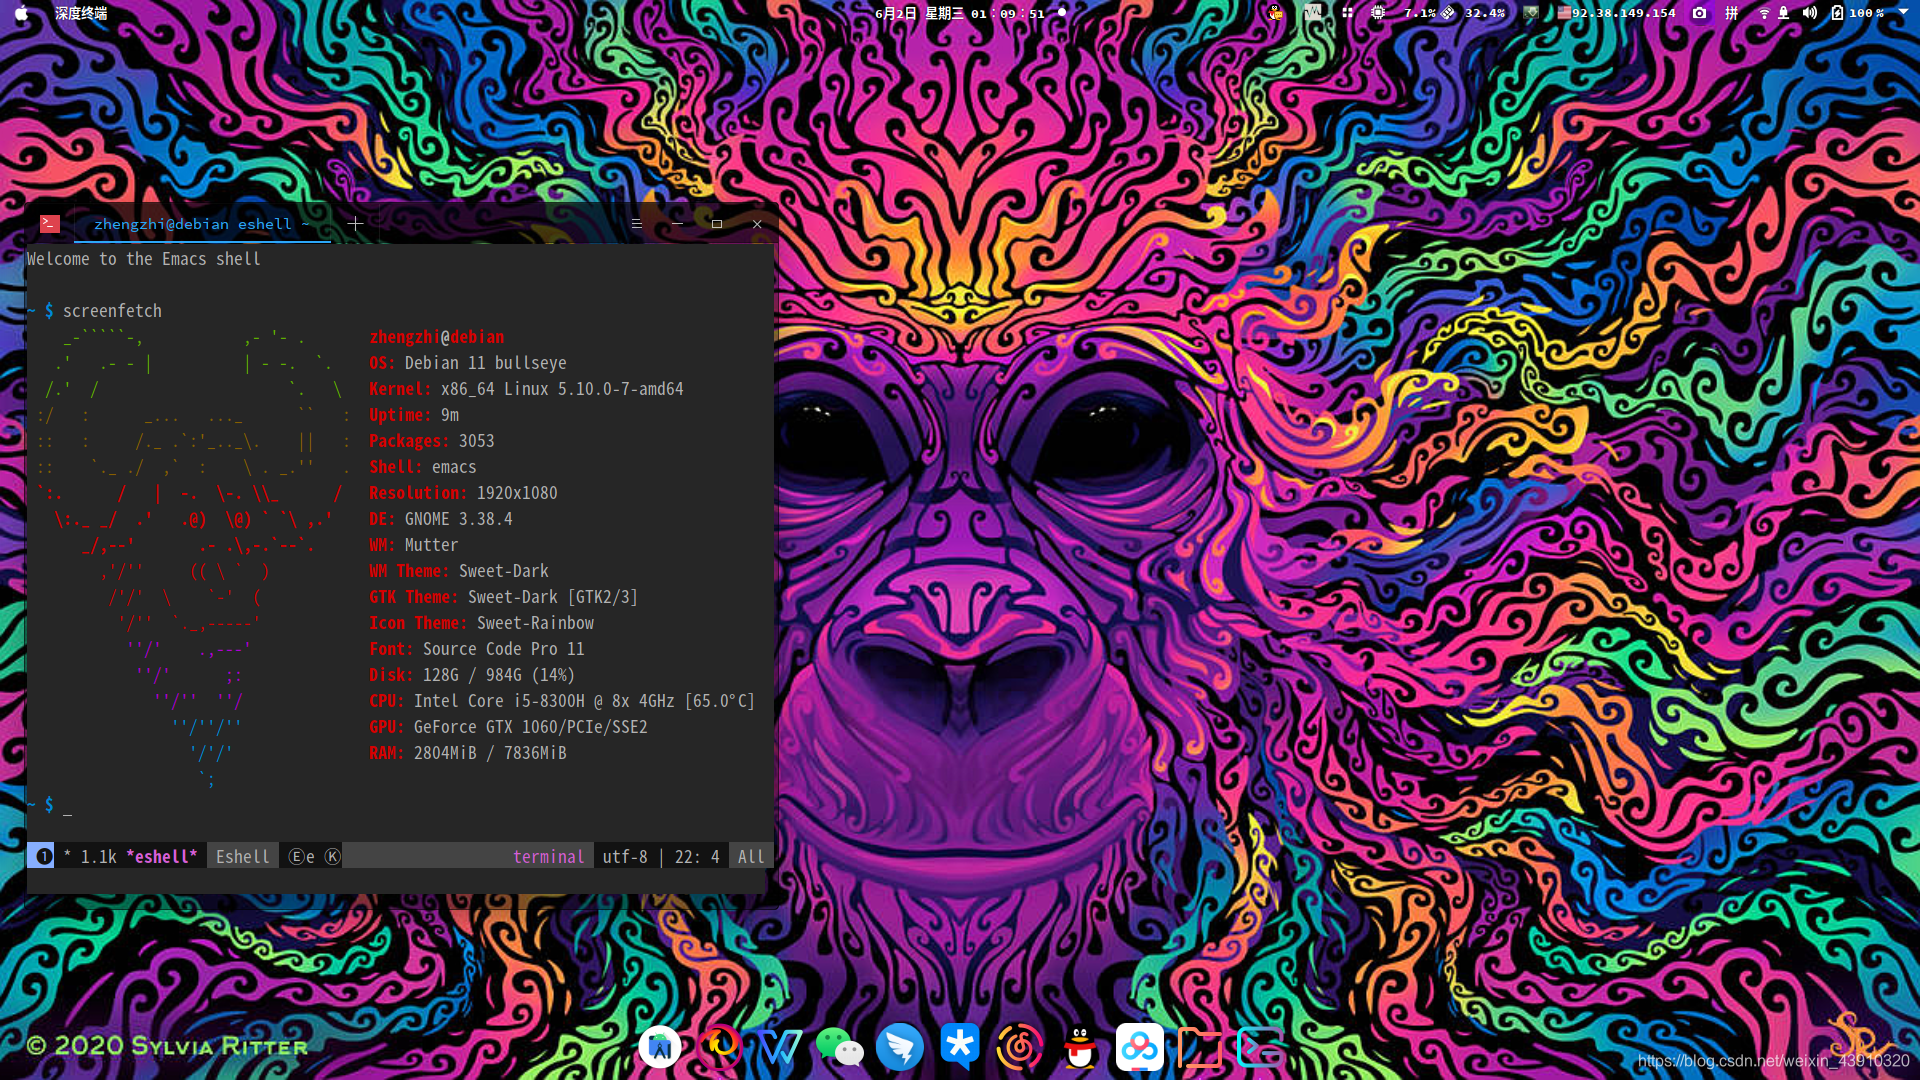Click the screenshot camera icon in top bar
The image size is (1920, 1080).
(1699, 13)
